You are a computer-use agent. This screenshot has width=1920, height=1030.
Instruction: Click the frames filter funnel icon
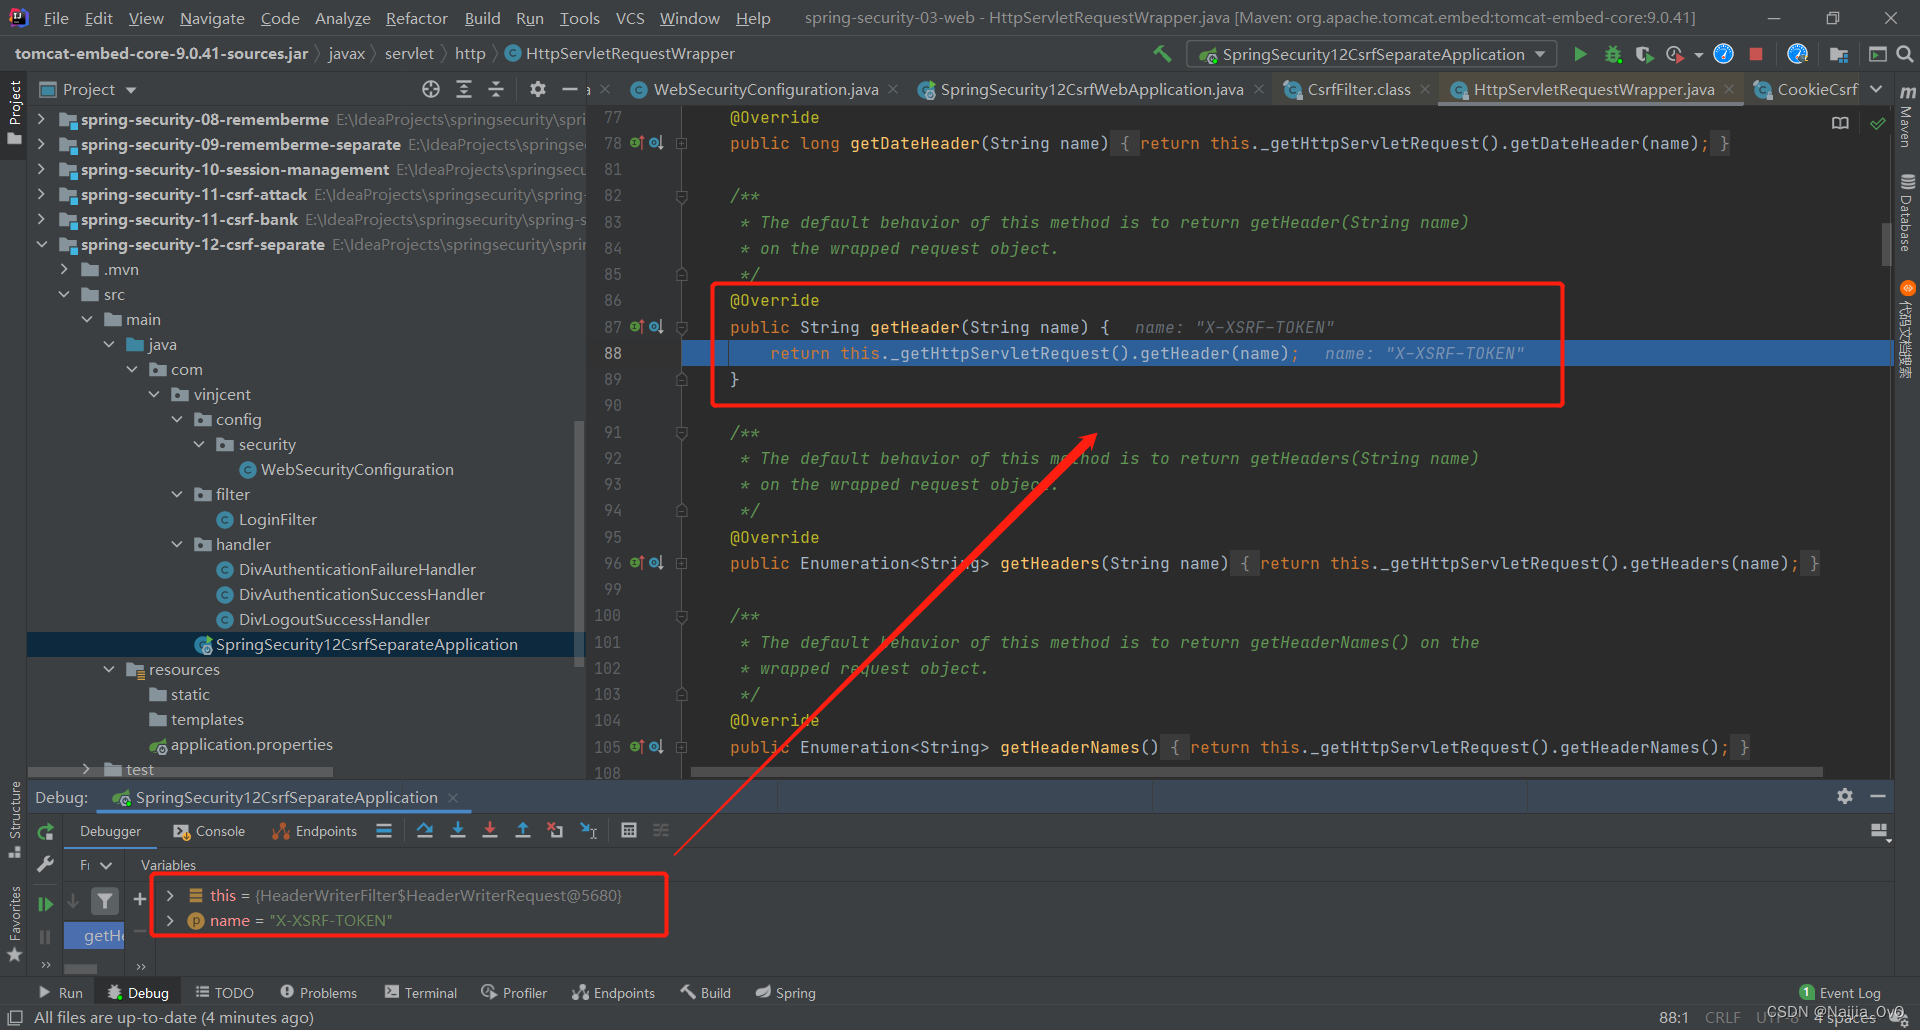pos(105,901)
